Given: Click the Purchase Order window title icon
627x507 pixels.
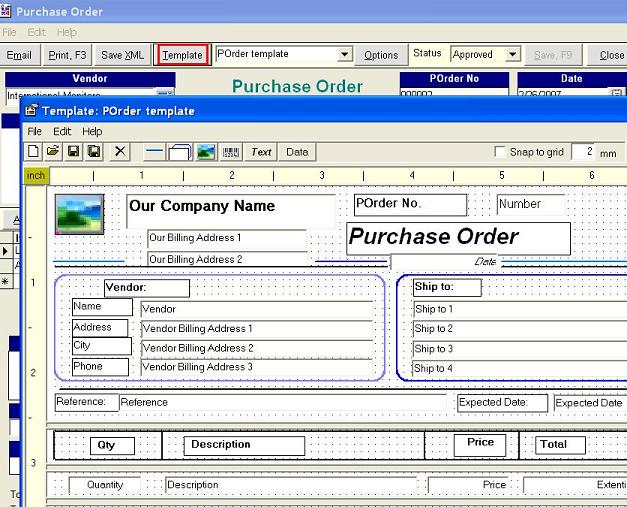Looking at the screenshot, I should click(x=5, y=10).
